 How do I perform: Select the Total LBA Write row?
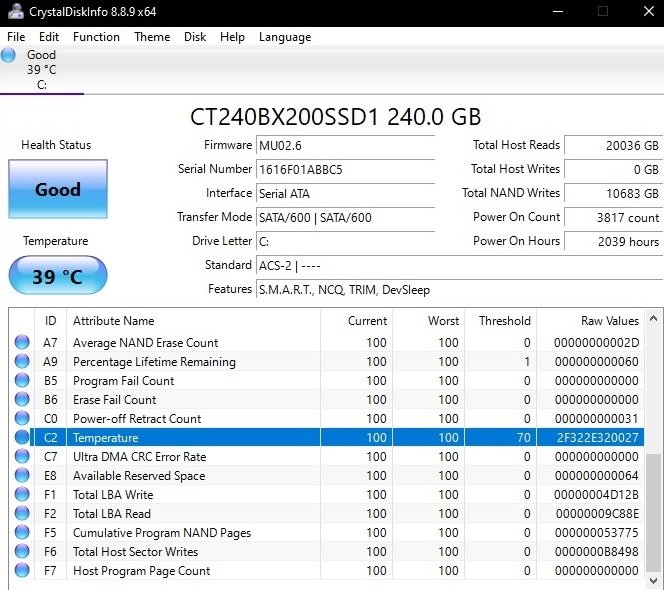(x=326, y=494)
